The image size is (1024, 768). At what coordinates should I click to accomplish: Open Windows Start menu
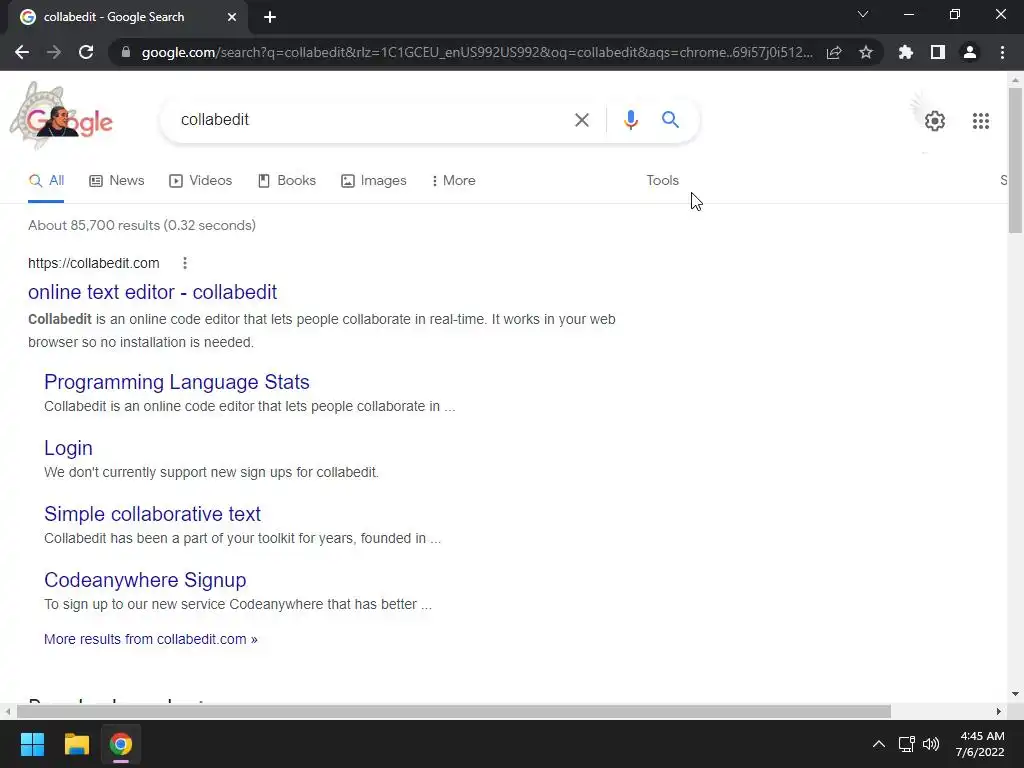[x=32, y=744]
